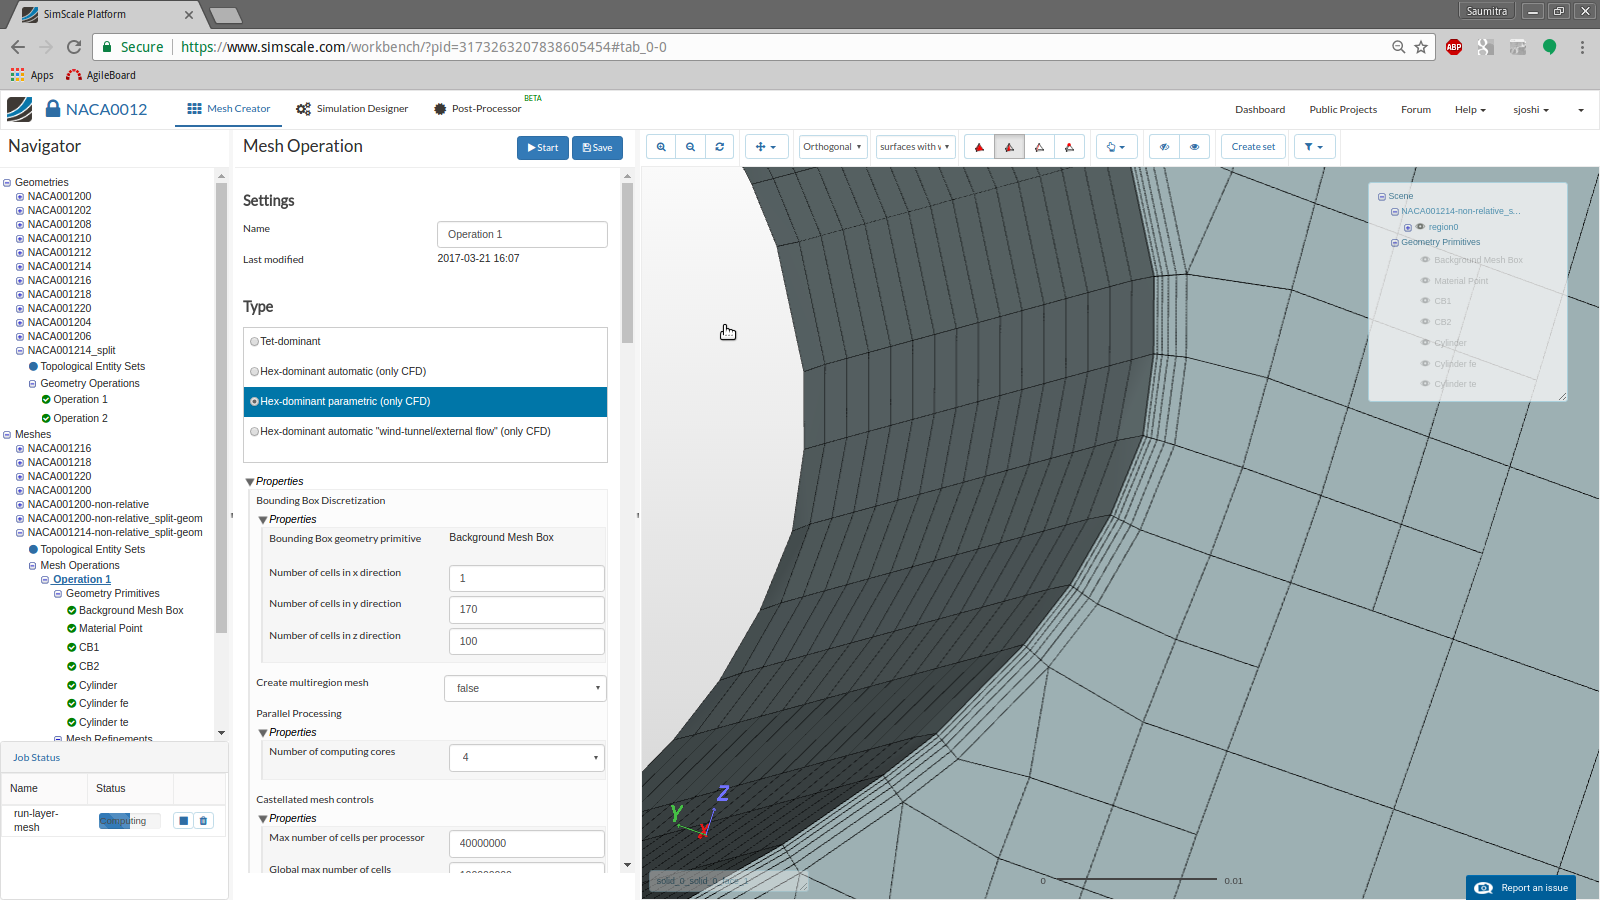Open the Number of computing cores dropdown
Image resolution: width=1600 pixels, height=900 pixels.
[526, 758]
